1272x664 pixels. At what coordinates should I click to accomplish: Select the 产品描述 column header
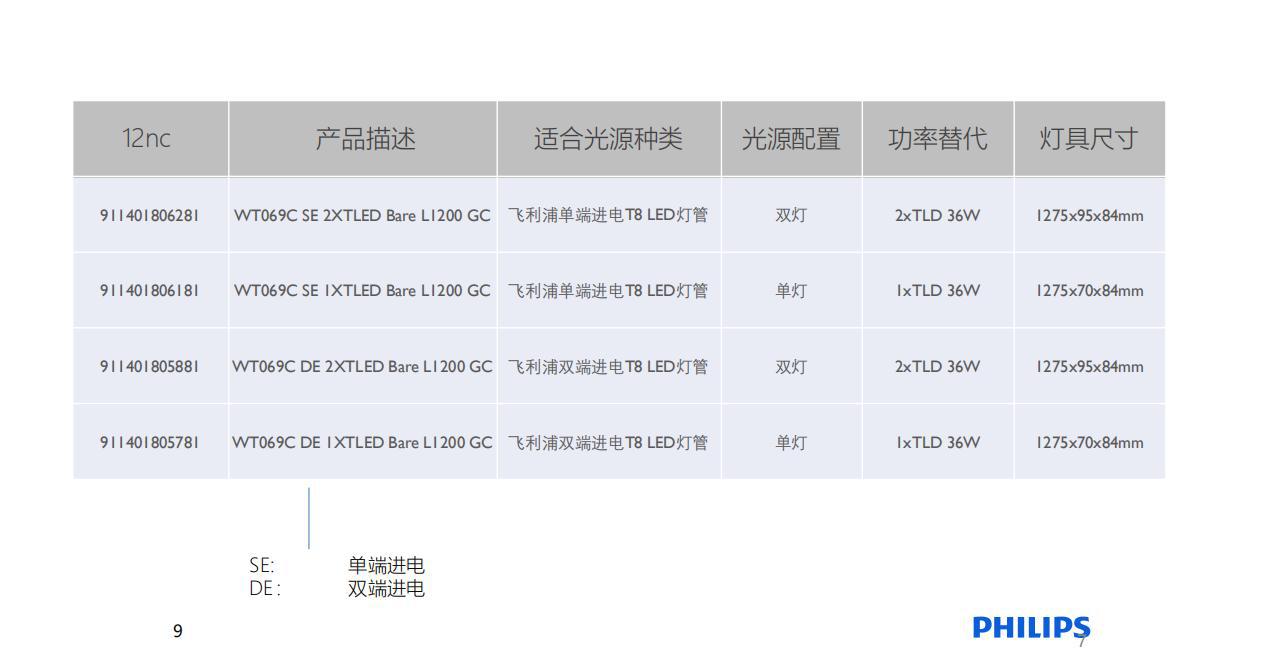pos(363,139)
